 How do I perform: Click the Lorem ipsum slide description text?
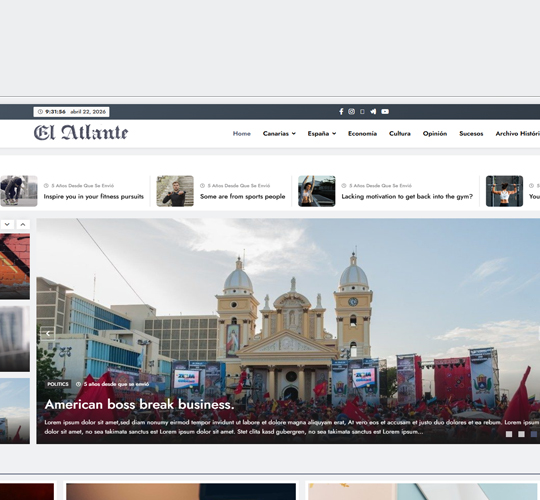click(292, 427)
